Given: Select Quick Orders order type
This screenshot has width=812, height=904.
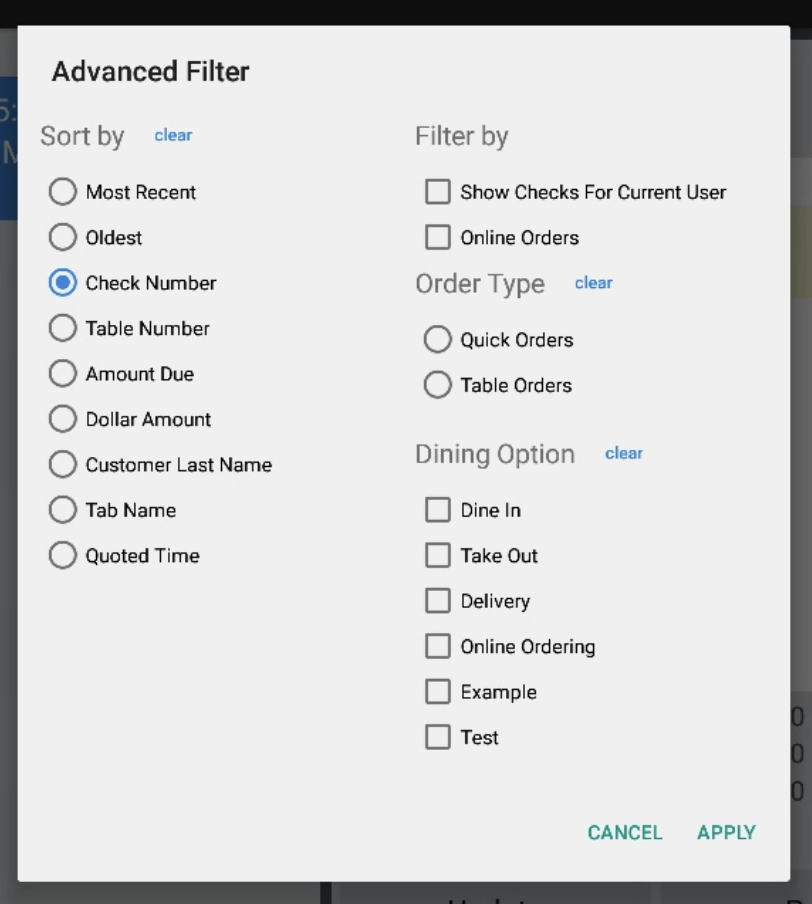Looking at the screenshot, I should (438, 340).
